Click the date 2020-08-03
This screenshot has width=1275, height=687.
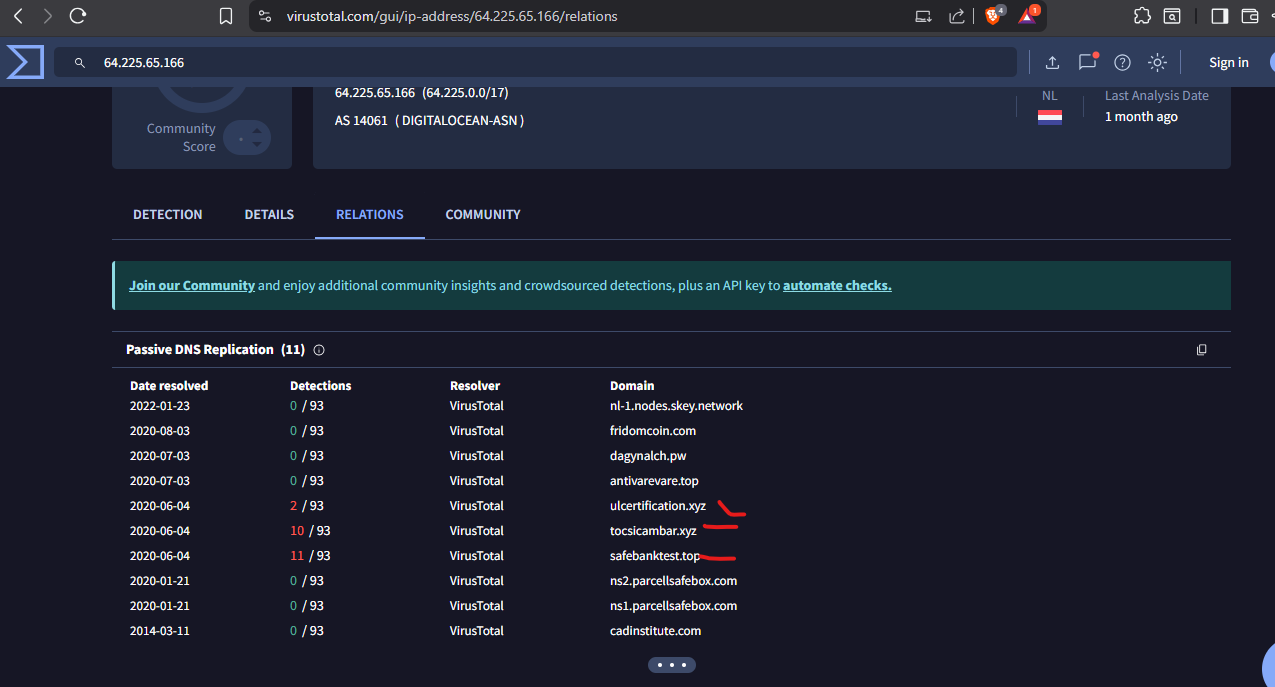160,431
